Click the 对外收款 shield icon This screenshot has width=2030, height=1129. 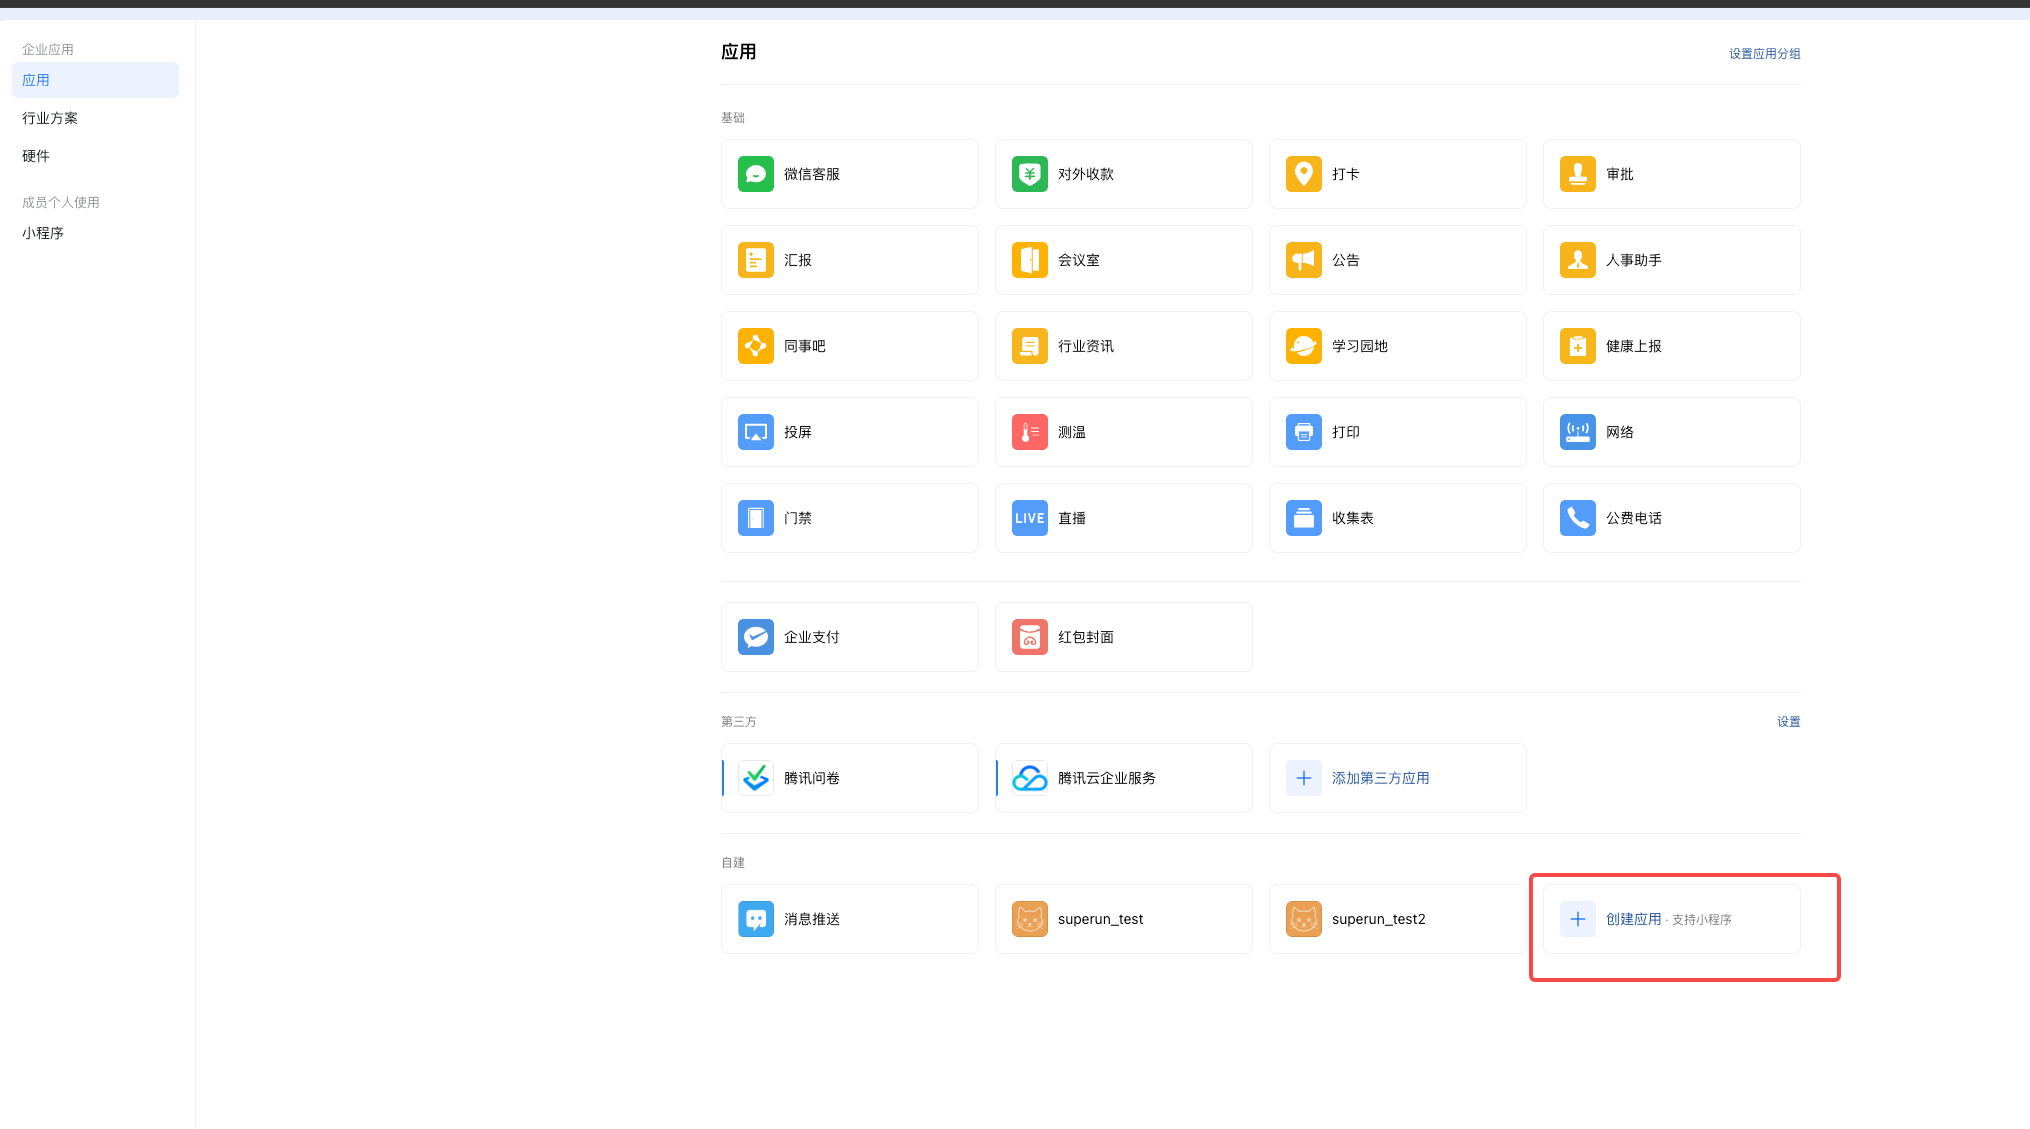pyautogui.click(x=1029, y=174)
